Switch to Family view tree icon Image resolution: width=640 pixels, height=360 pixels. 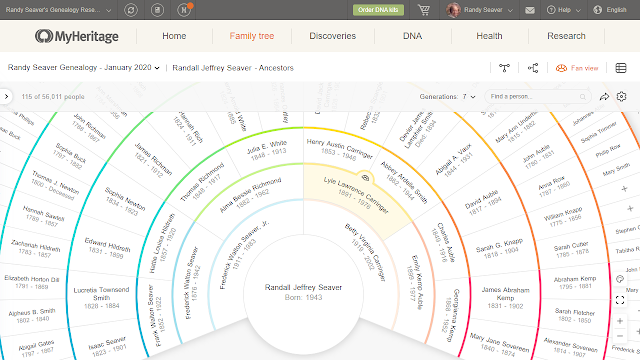504,68
